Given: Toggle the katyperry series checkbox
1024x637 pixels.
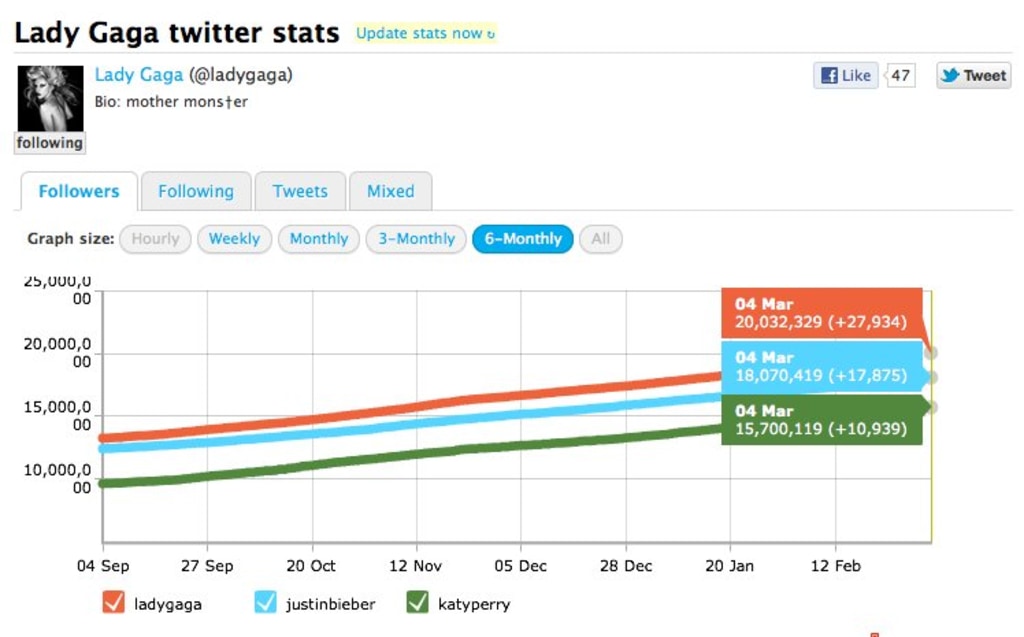Looking at the screenshot, I should [418, 603].
